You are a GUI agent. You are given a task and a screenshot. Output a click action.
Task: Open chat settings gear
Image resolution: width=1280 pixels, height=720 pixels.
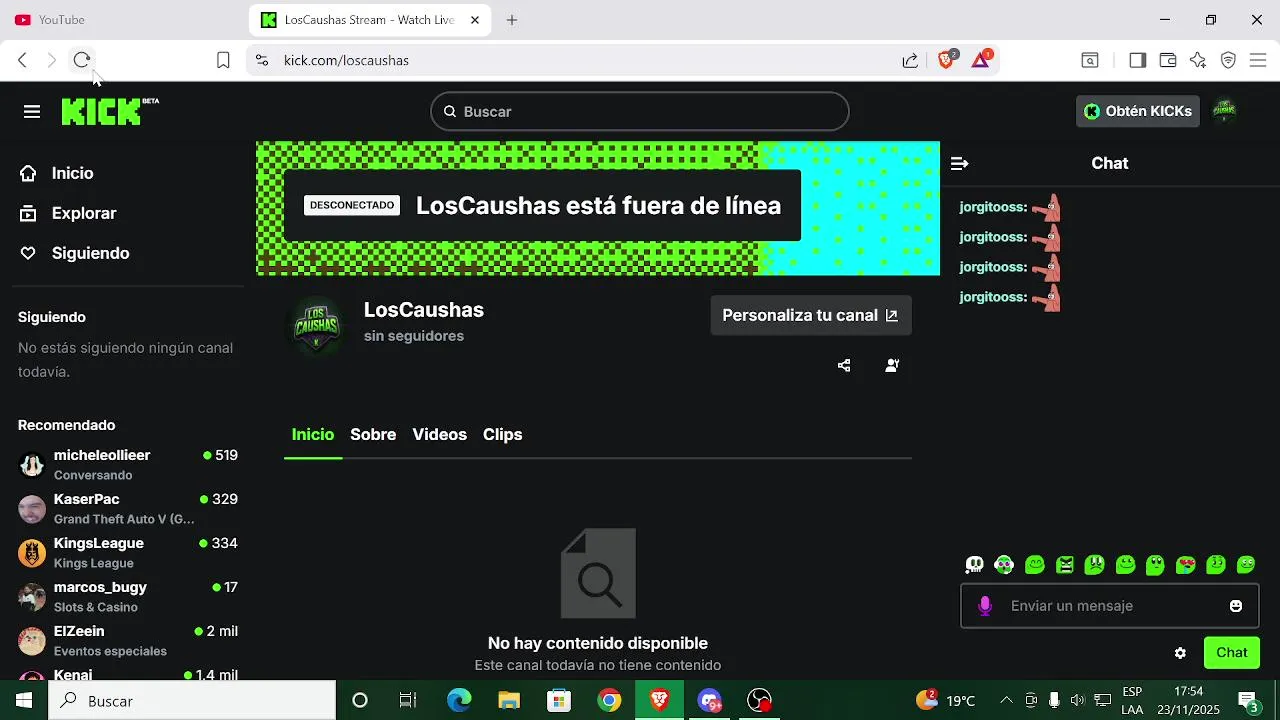coord(1180,653)
